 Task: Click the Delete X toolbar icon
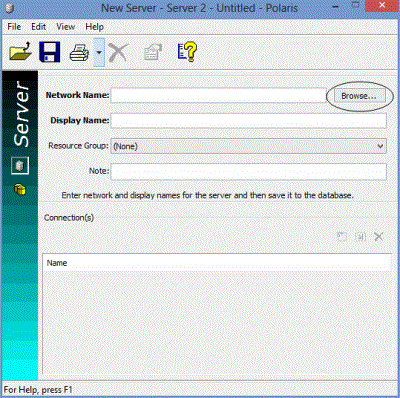point(119,53)
